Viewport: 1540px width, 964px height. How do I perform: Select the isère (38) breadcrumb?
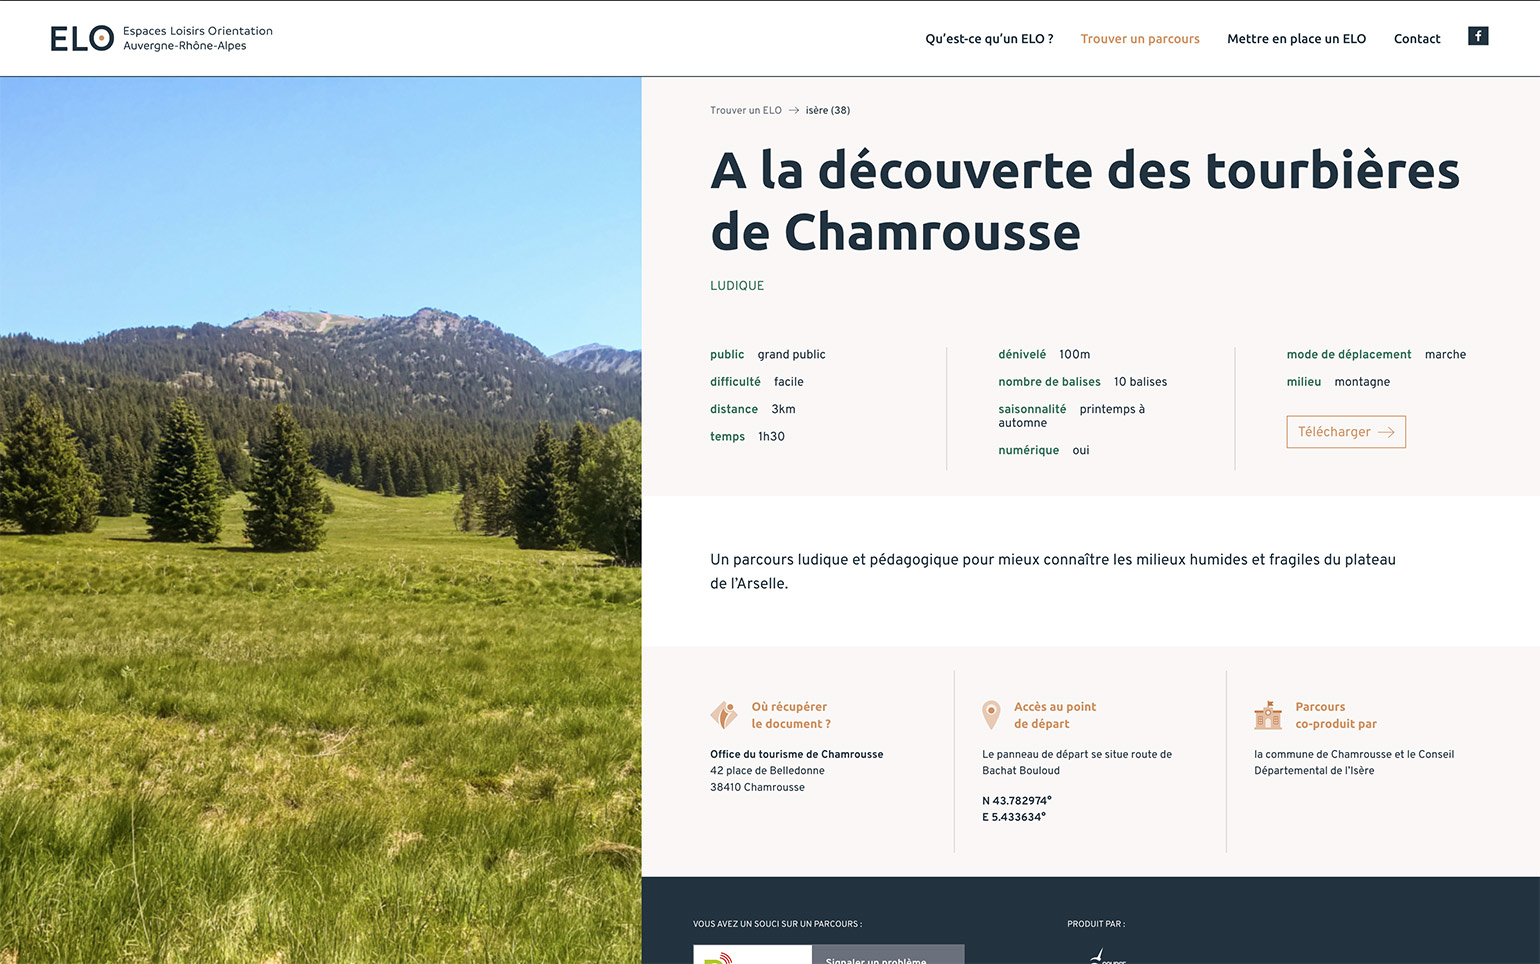tap(828, 111)
